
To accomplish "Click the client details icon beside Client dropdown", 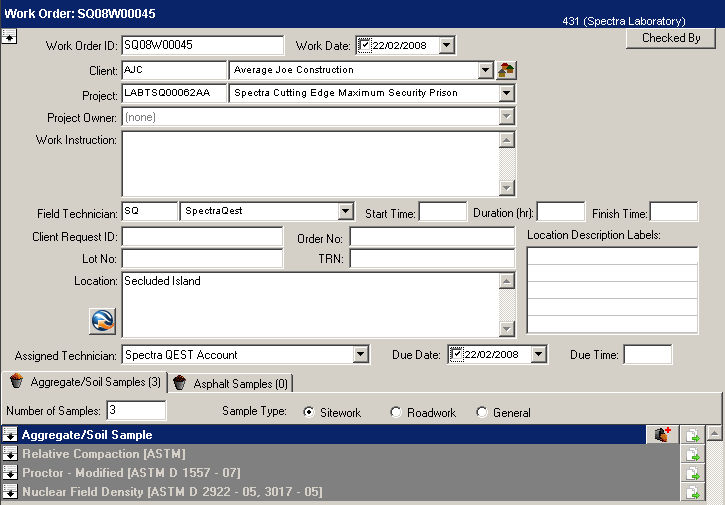I will 507,70.
